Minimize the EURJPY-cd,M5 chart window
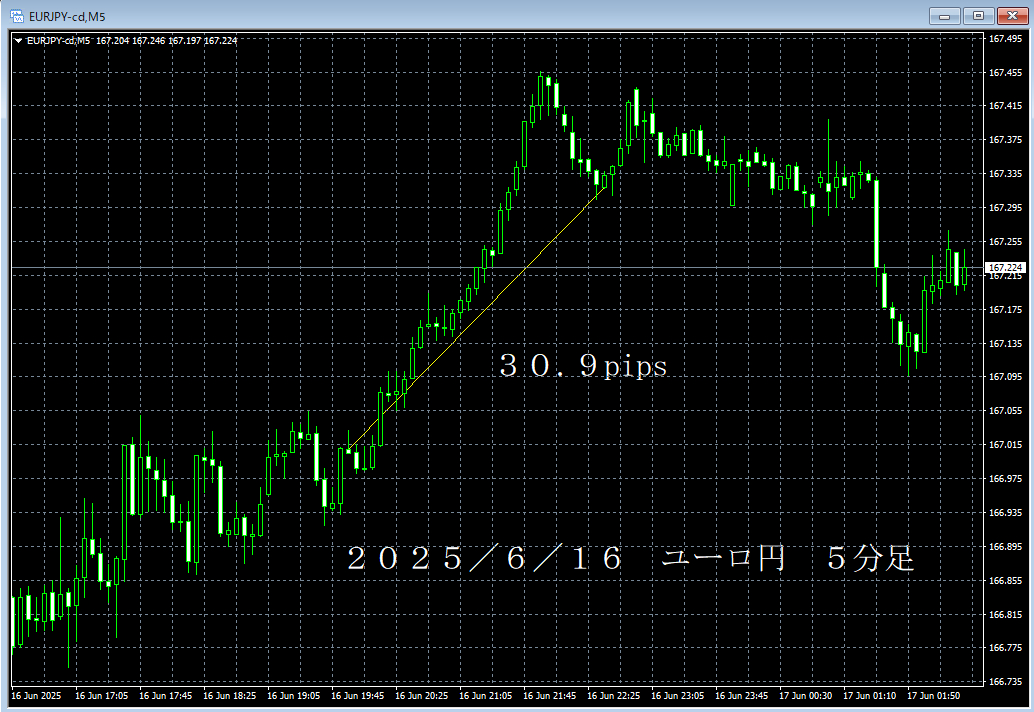 (944, 16)
